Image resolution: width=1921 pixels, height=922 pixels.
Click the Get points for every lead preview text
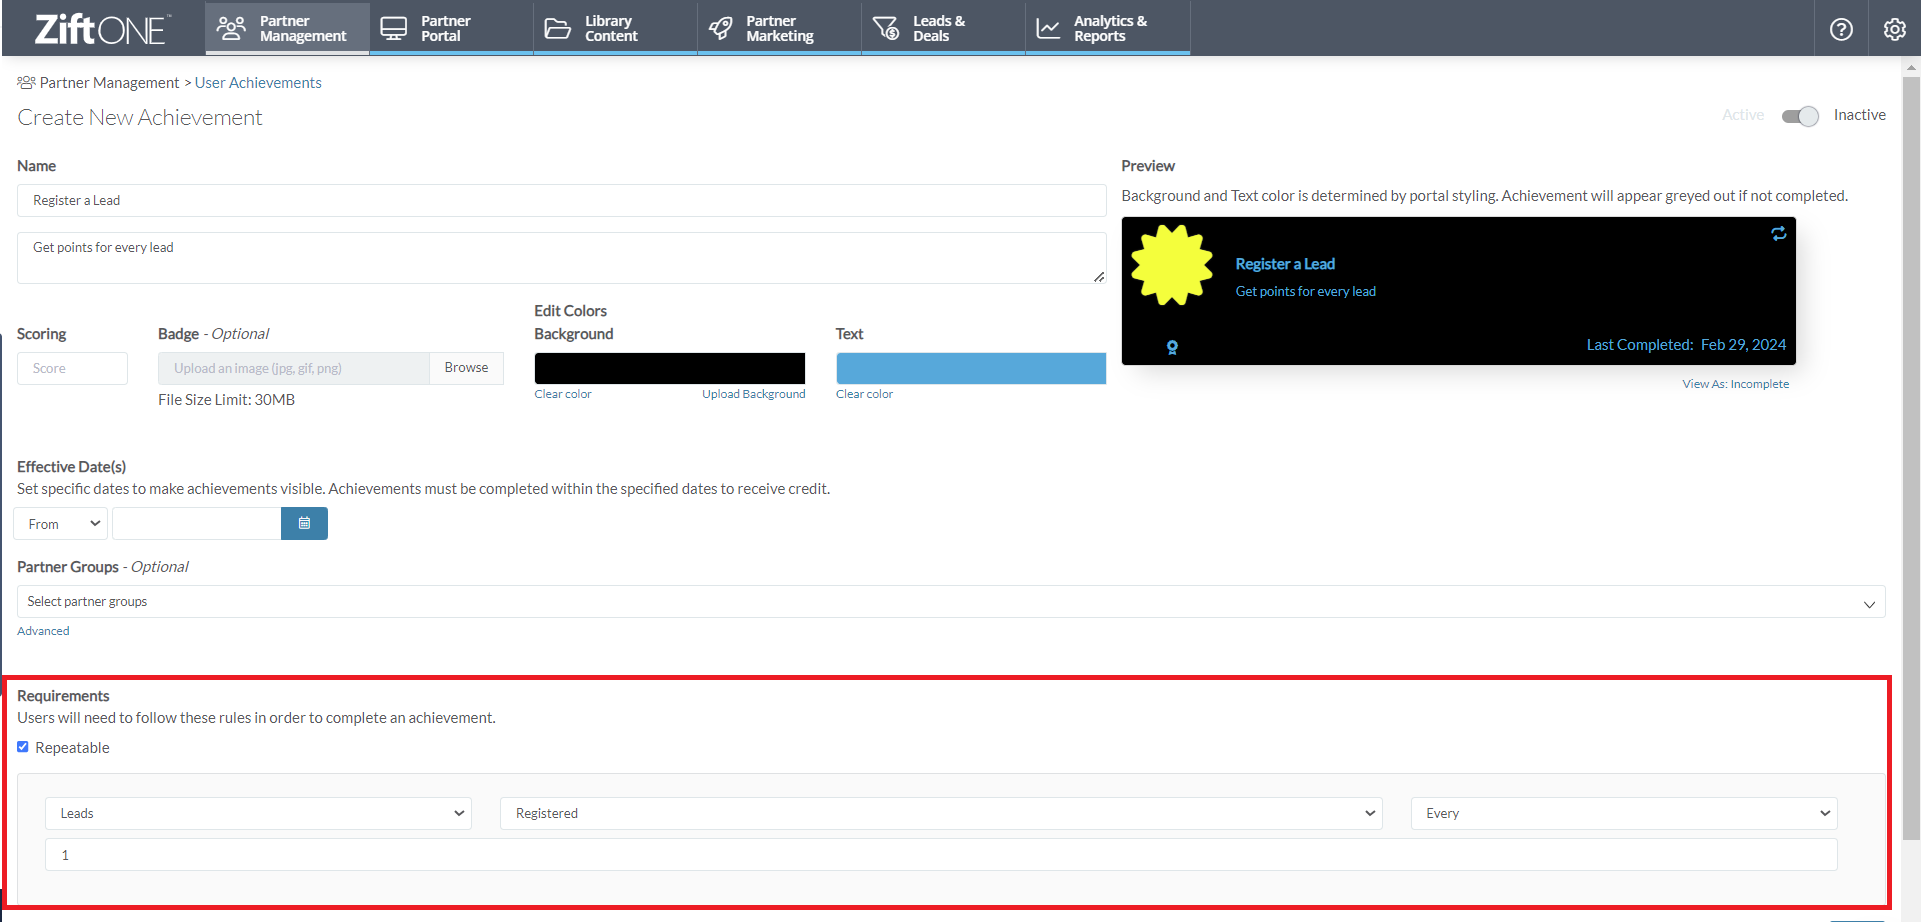pos(1305,292)
